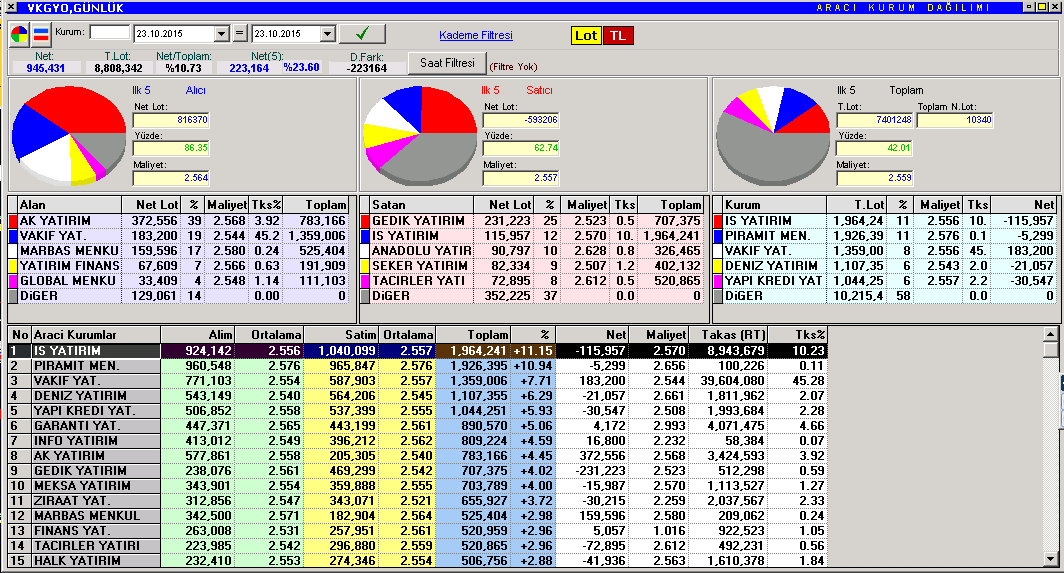
Task: Select the DENIZ YATIRIM row in main table
Action: [x=417, y=396]
